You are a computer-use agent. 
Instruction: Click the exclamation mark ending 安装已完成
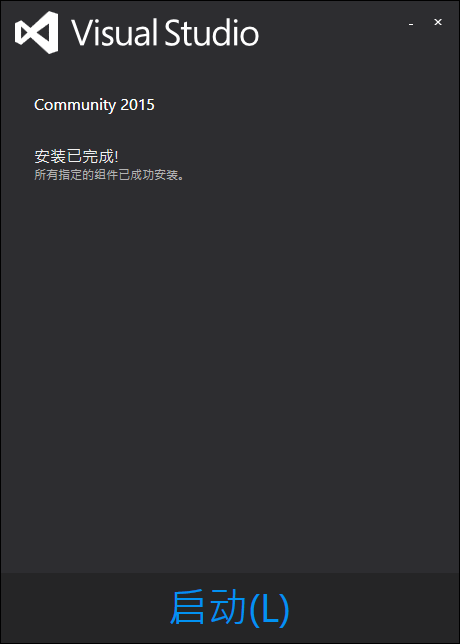click(117, 156)
